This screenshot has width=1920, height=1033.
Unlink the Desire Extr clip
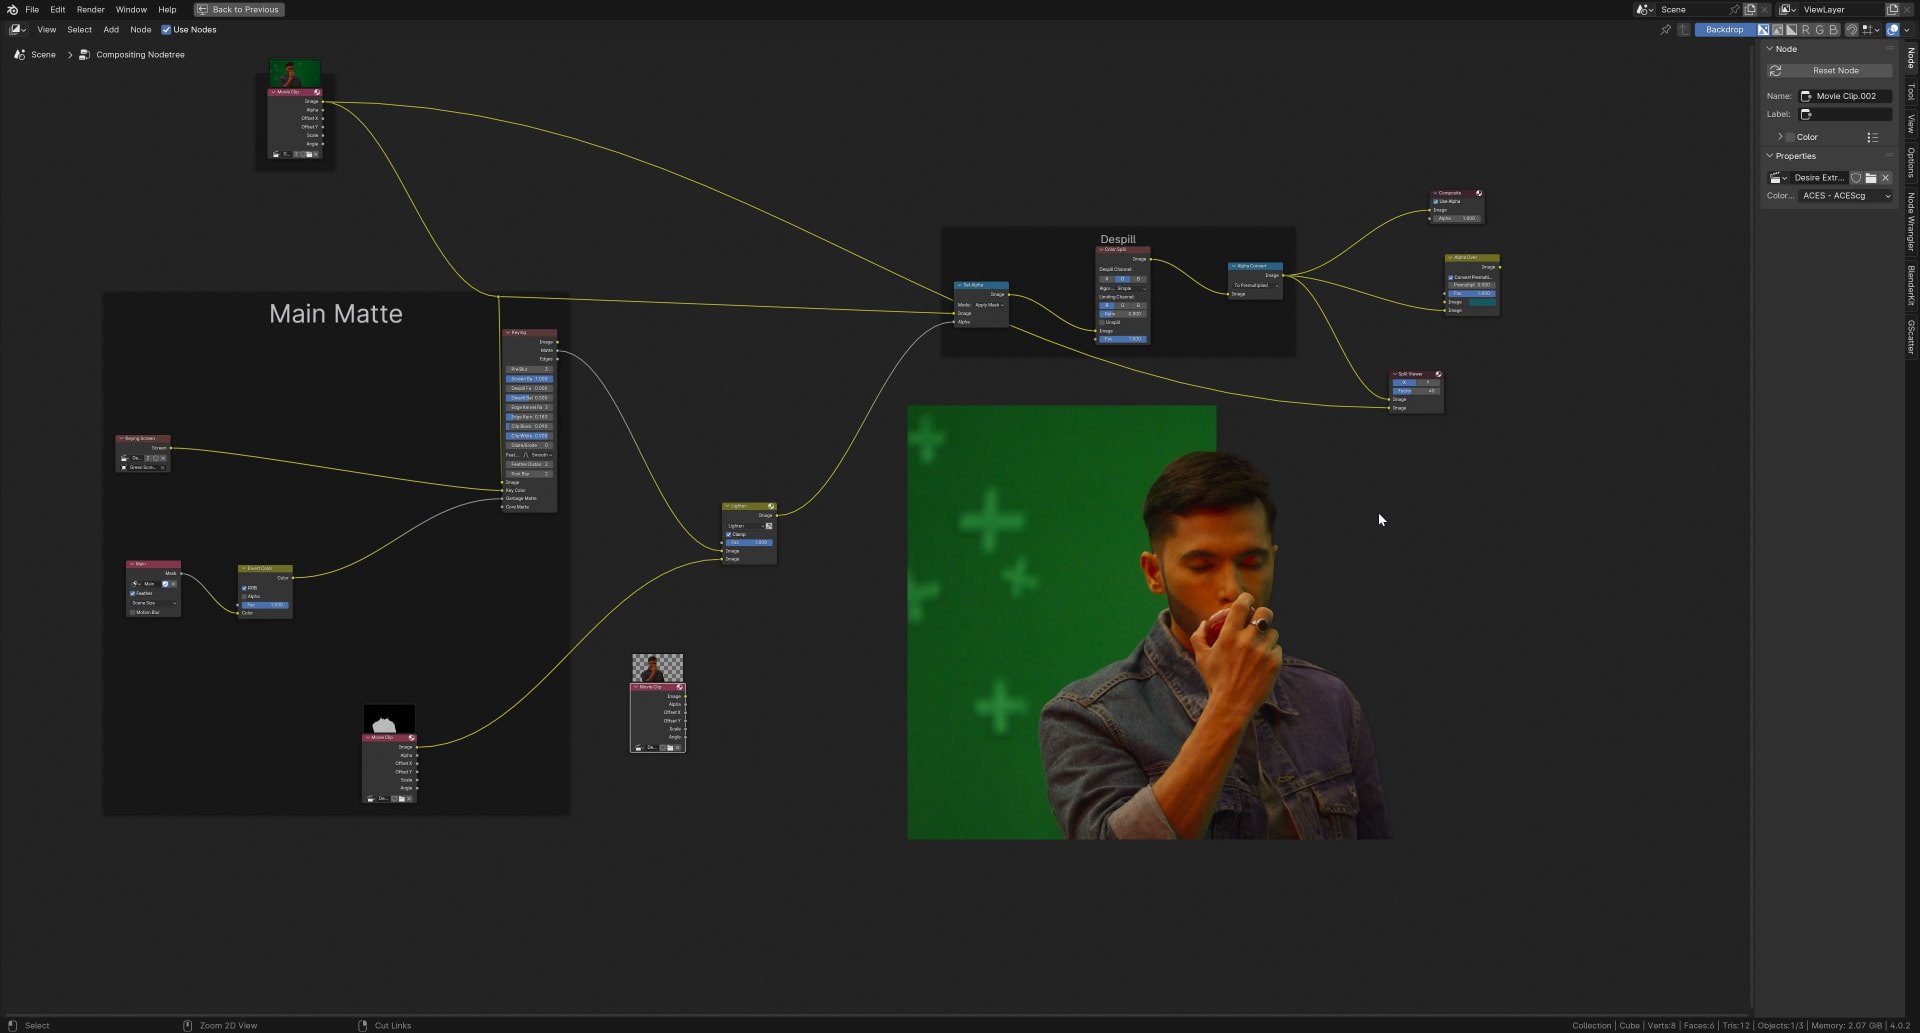[1886, 178]
